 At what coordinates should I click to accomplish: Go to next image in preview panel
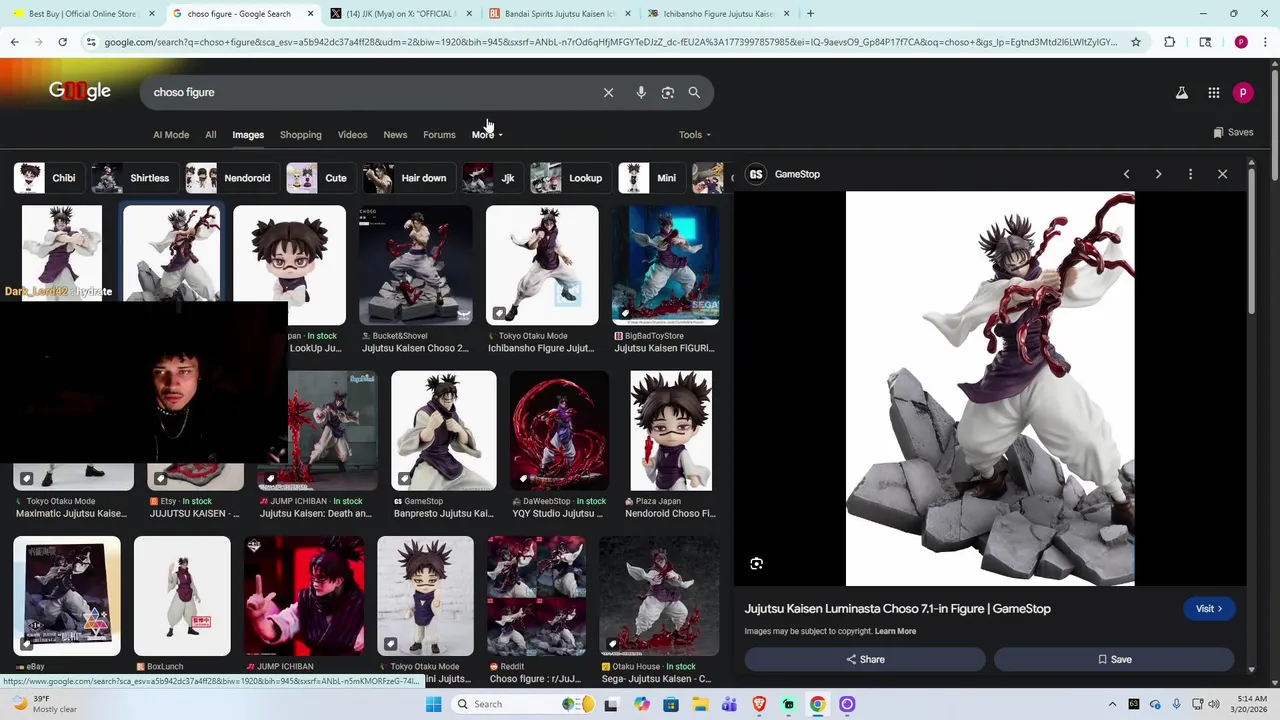(x=1158, y=174)
